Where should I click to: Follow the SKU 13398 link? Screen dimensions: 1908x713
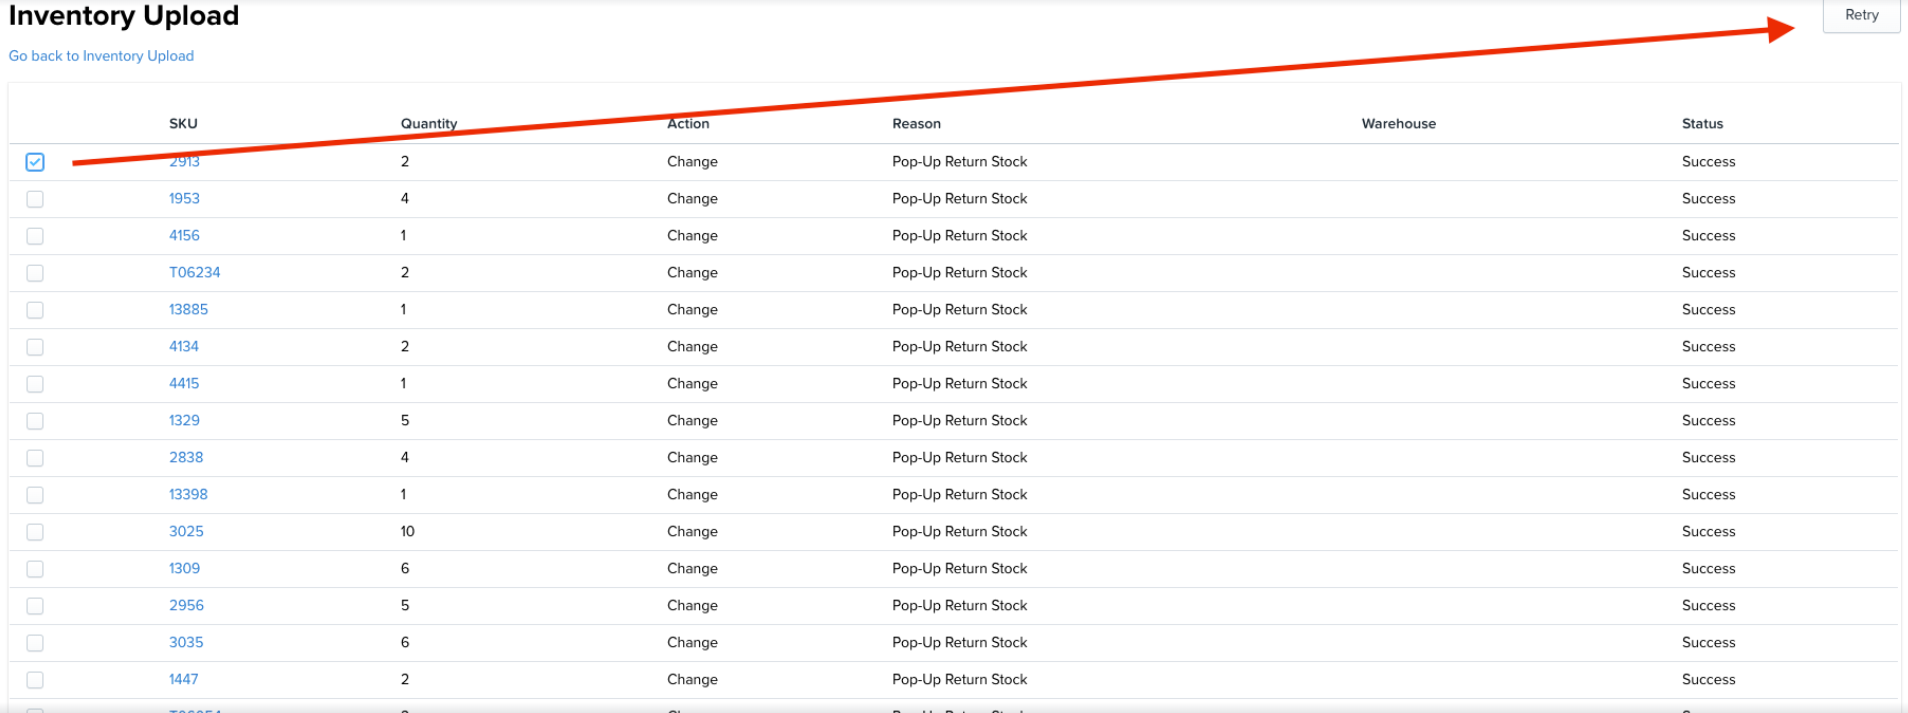(188, 495)
